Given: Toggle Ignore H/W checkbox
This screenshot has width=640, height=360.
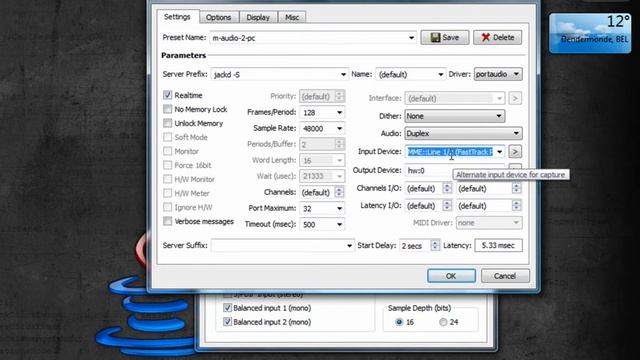Looking at the screenshot, I should (x=167, y=207).
